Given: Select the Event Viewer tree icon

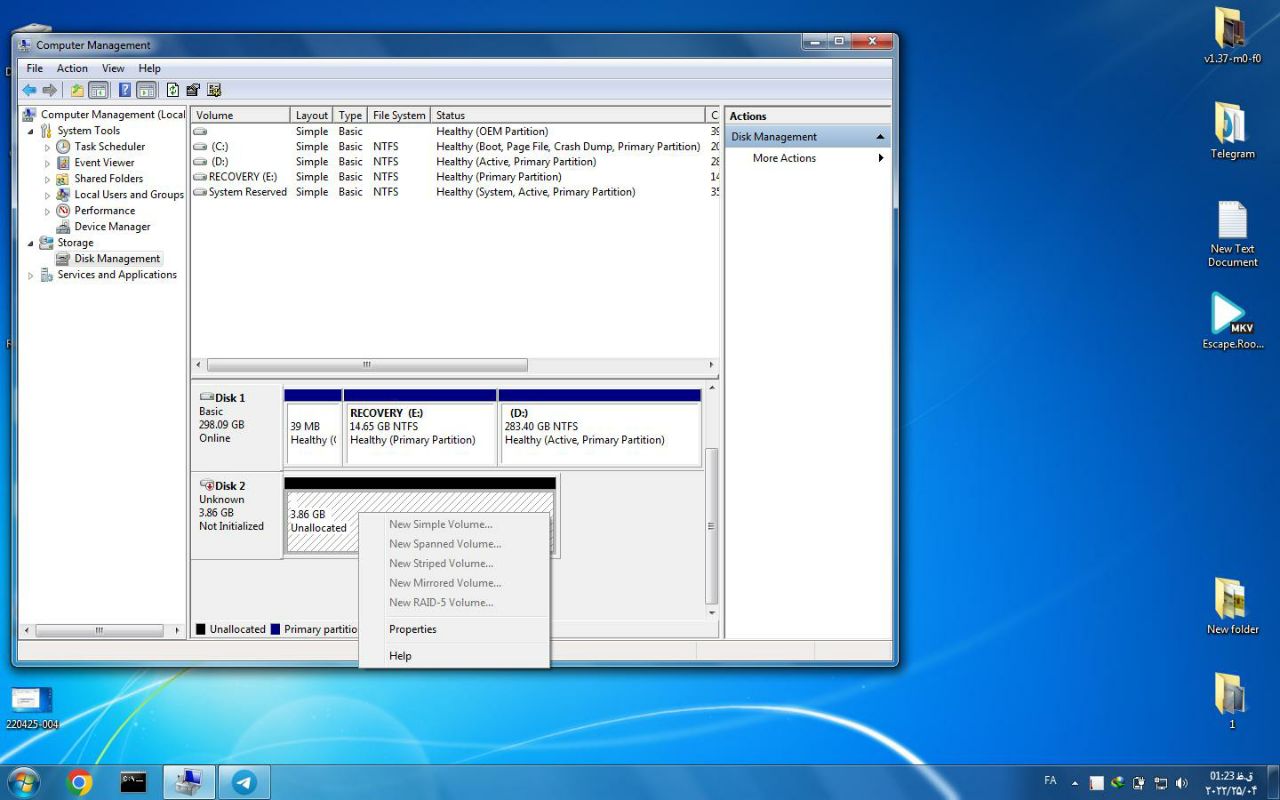Looking at the screenshot, I should [63, 163].
